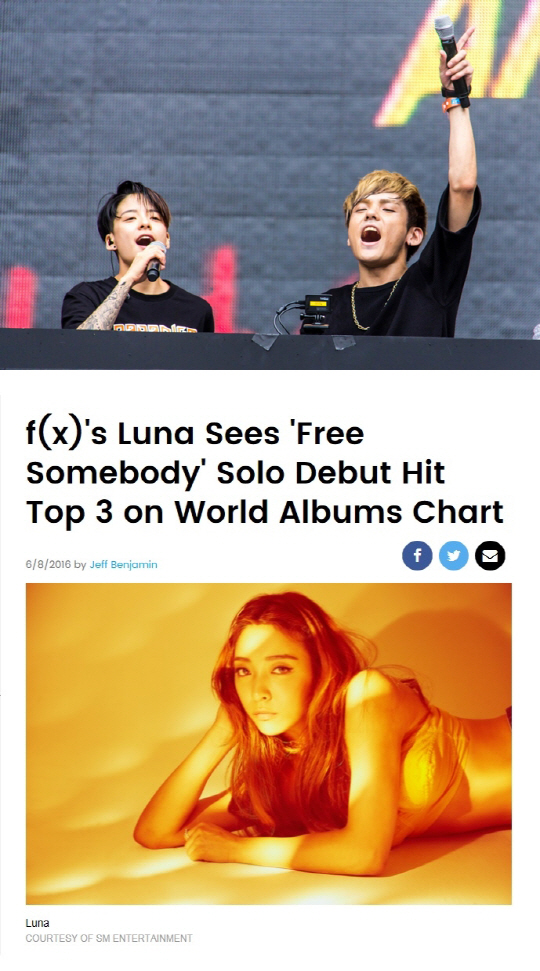
Task: Click the small monitor device on stage ledge
Action: [317, 313]
